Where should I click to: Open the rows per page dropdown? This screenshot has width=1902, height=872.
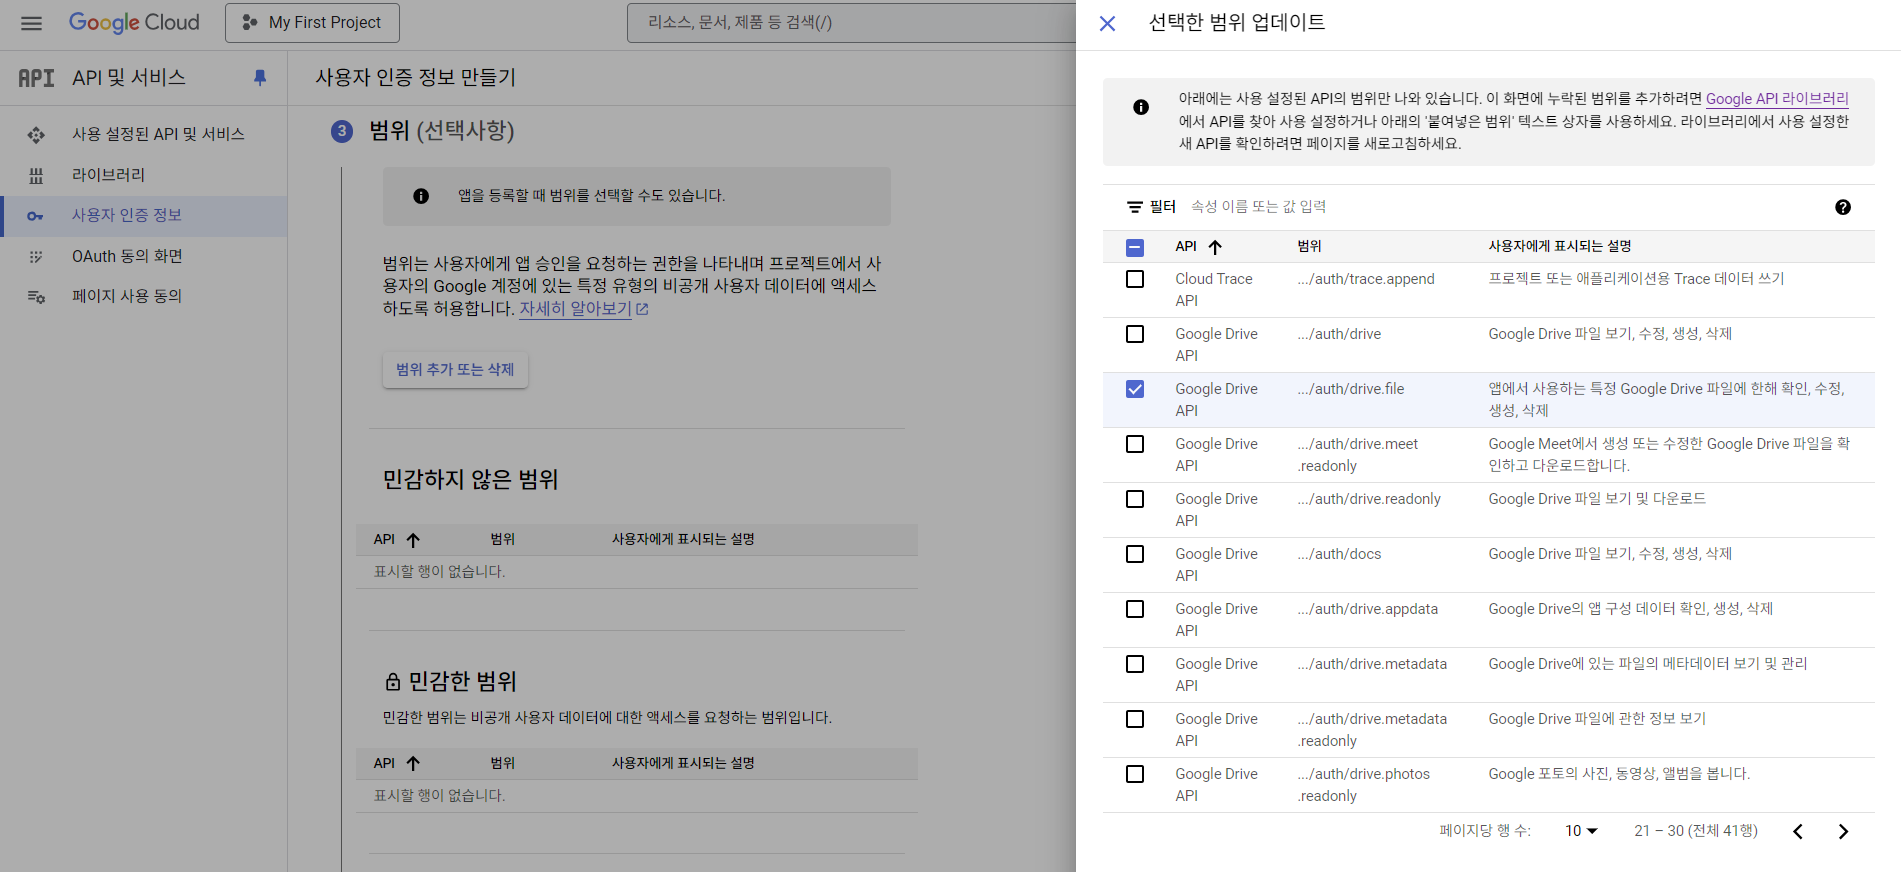pyautogui.click(x=1582, y=831)
